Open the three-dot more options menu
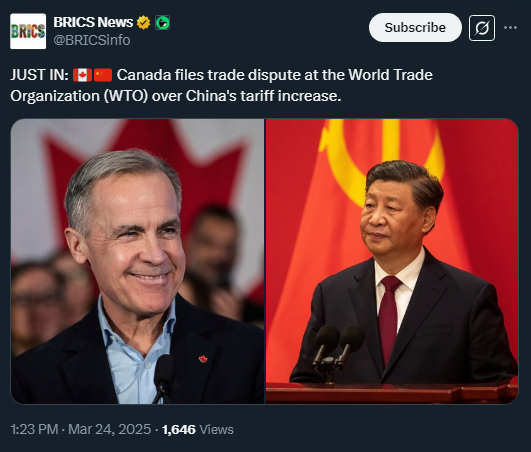Image resolution: width=531 pixels, height=452 pixels. pos(510,27)
